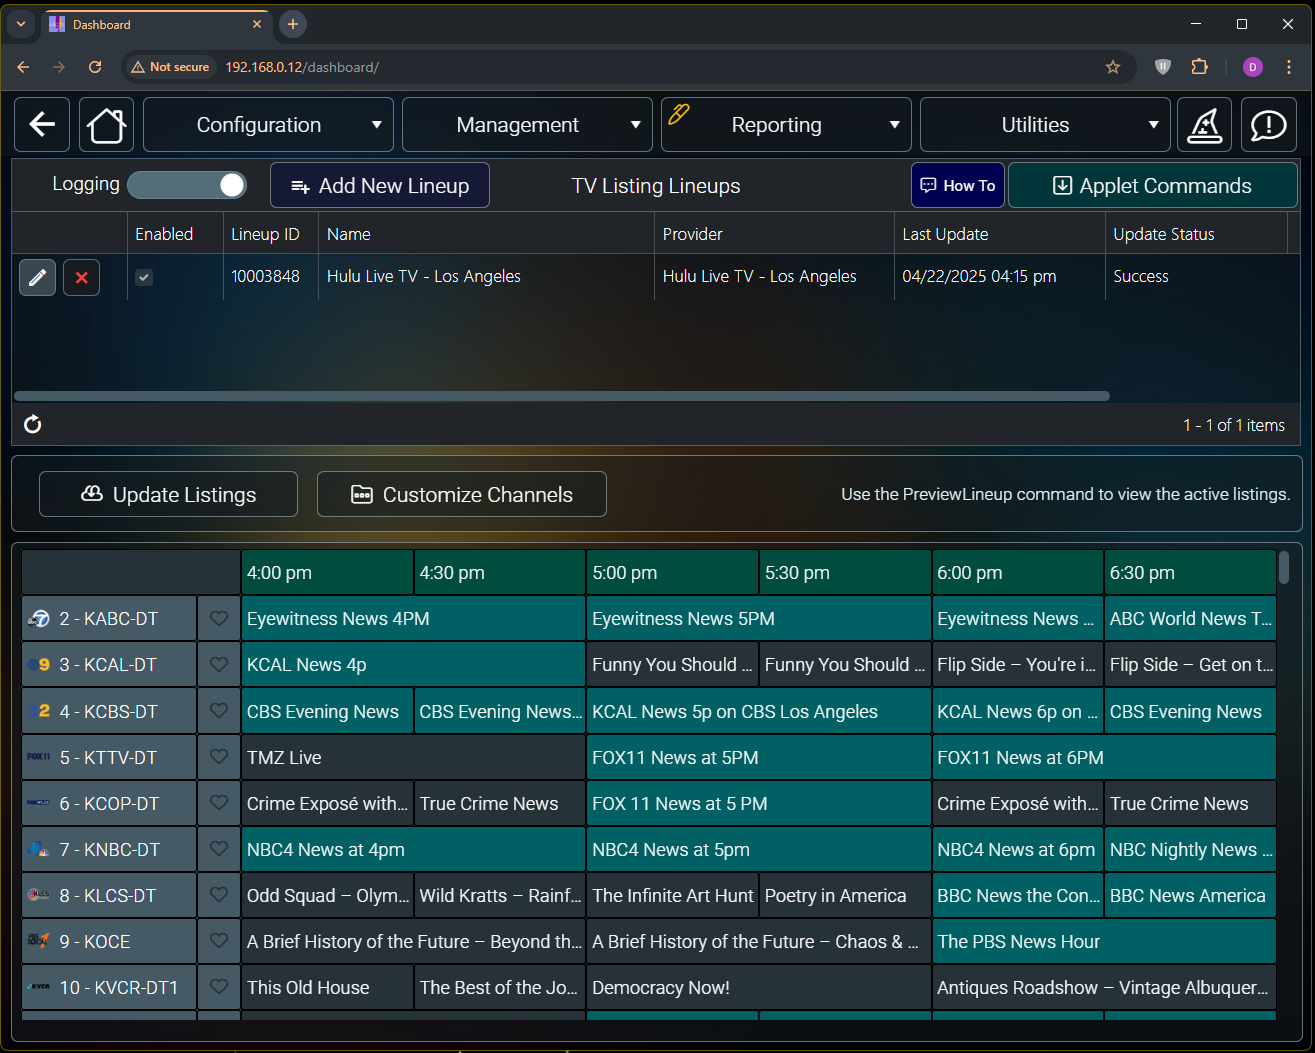Select the ABC World News program cell
The width and height of the screenshot is (1315, 1053).
tap(1190, 619)
